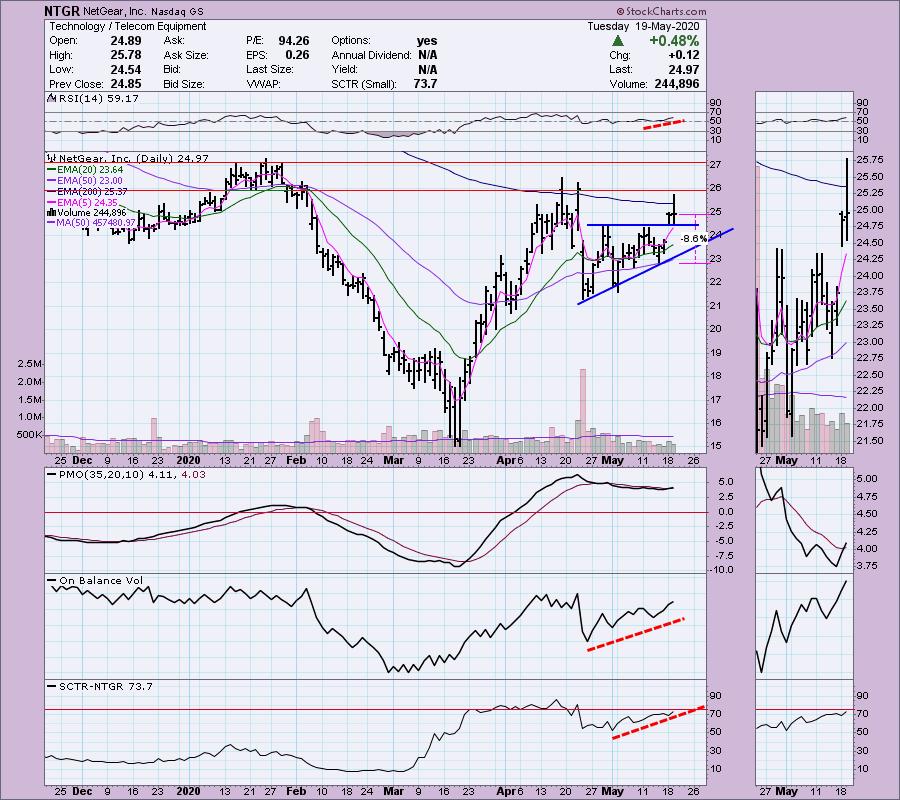The width and height of the screenshot is (900, 800).
Task: Click the EMA(50) 23.00 legend entry
Action: tap(90, 181)
